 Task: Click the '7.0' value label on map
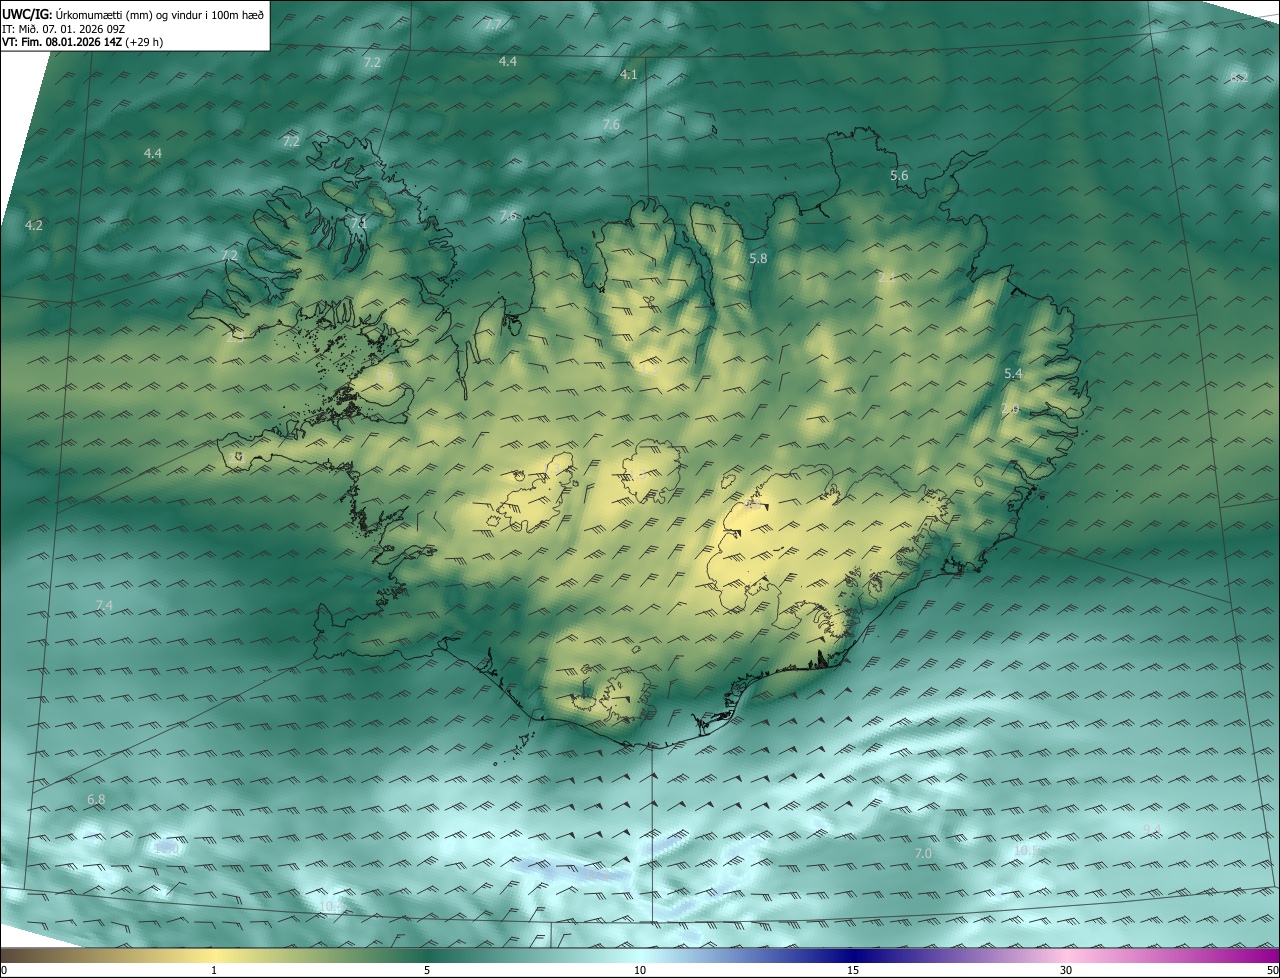923,854
